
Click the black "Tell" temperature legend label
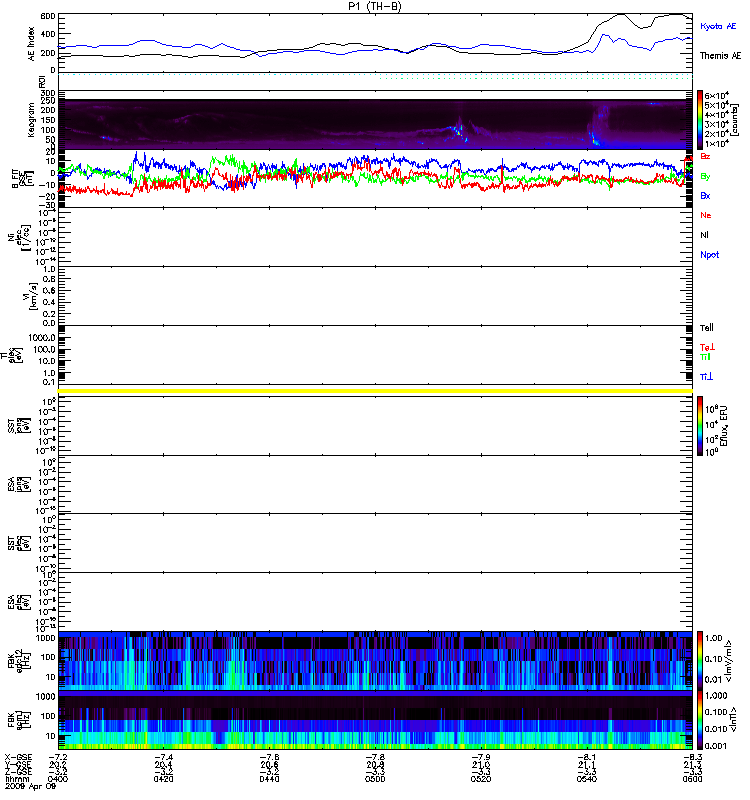point(707,328)
